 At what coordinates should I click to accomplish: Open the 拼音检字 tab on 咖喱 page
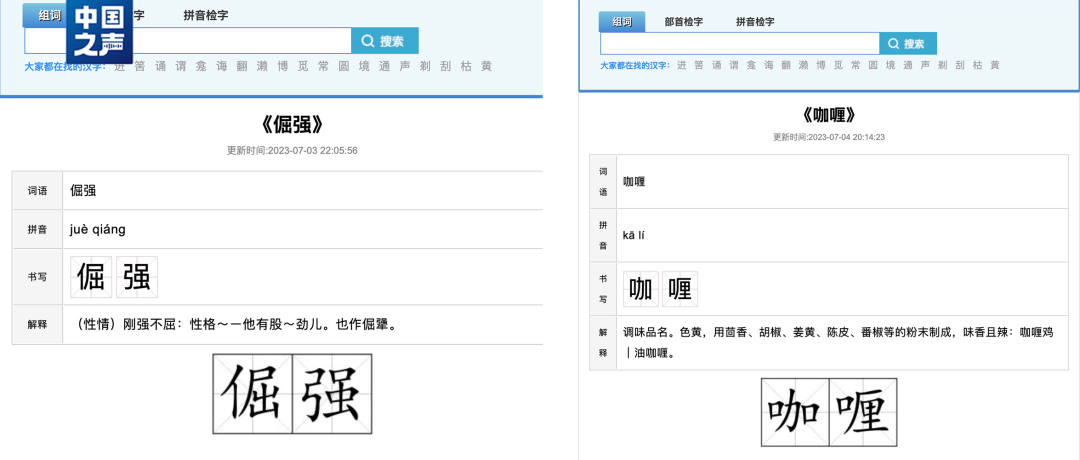pos(755,22)
